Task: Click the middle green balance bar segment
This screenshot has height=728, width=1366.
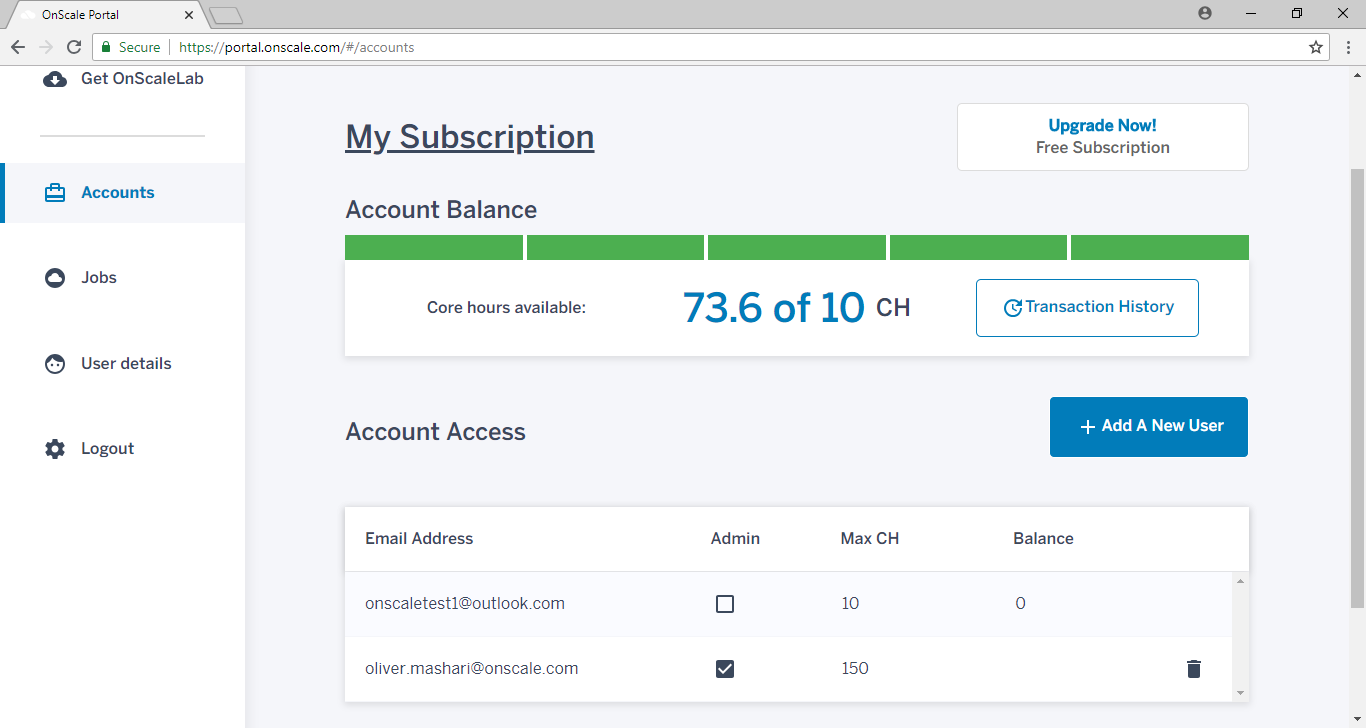Action: (797, 247)
